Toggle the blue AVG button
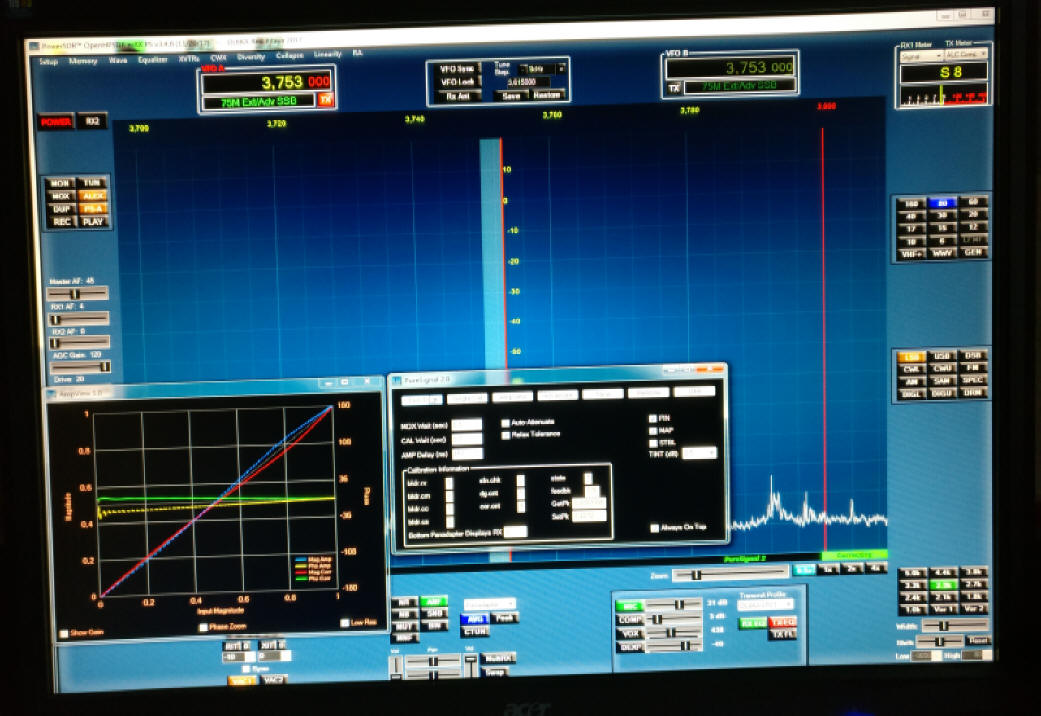 [x=475, y=619]
